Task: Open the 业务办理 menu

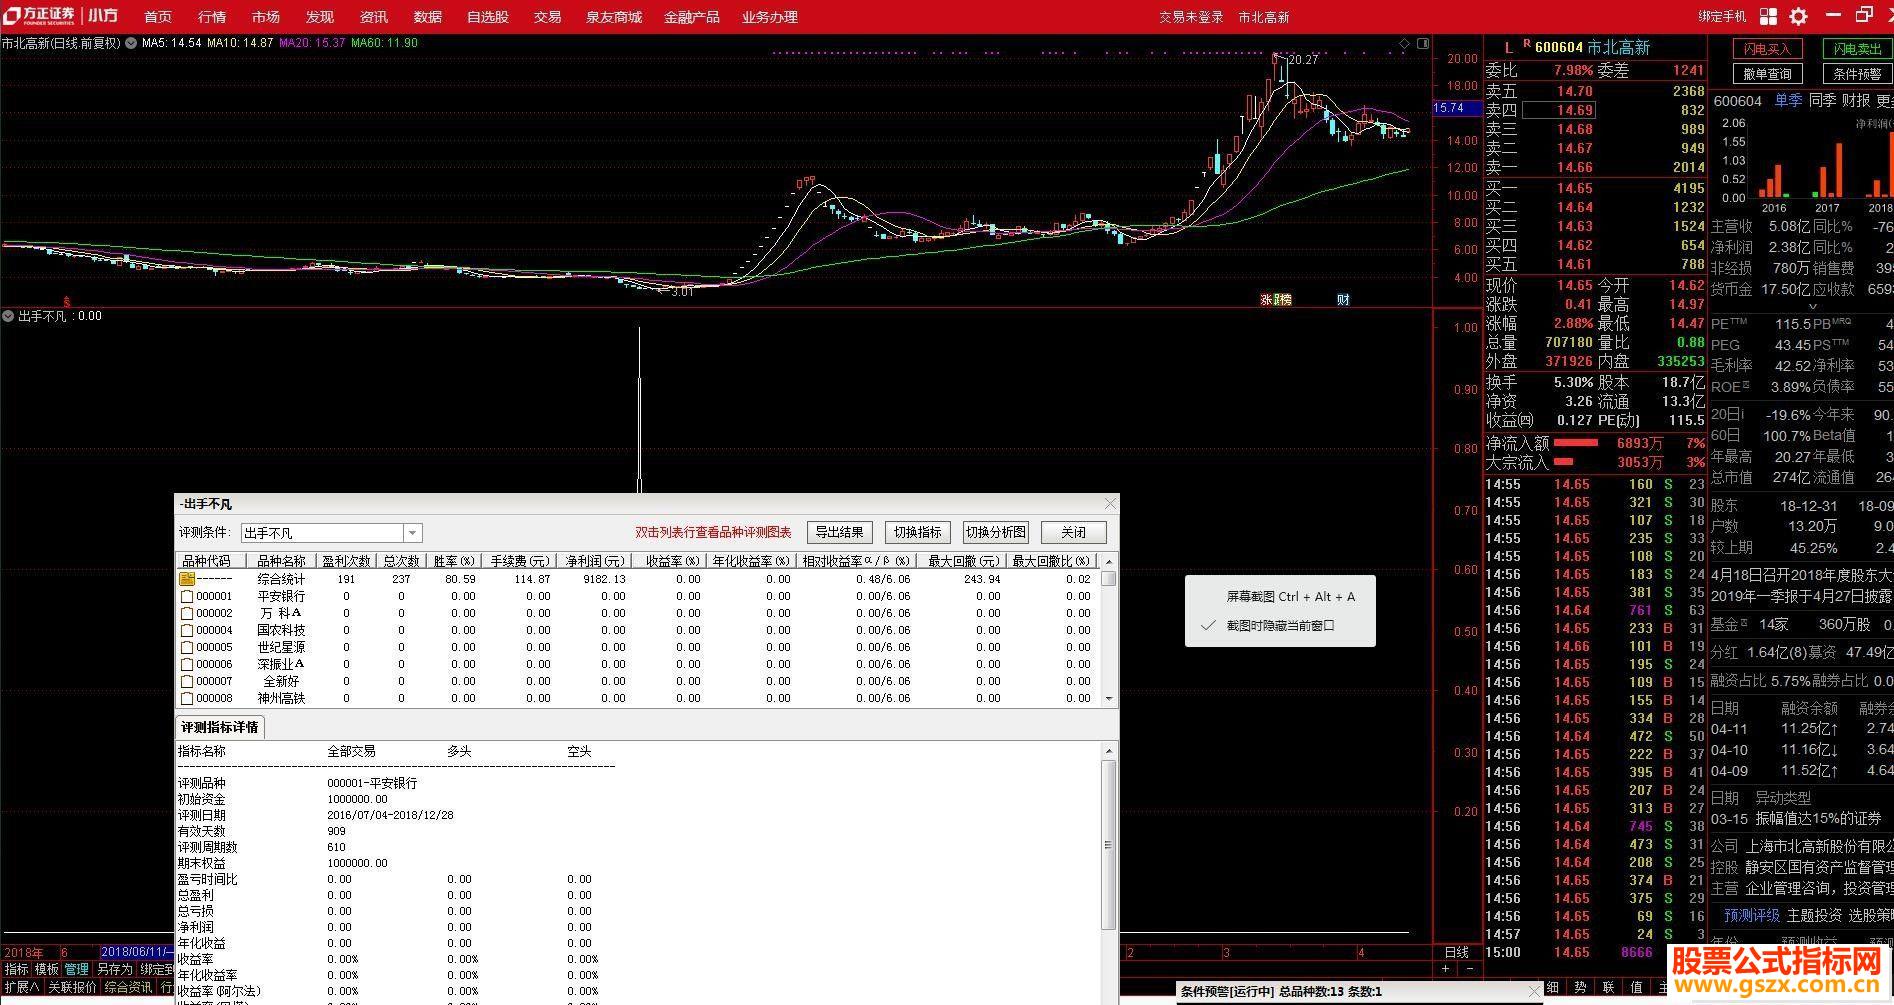Action: click(x=770, y=17)
